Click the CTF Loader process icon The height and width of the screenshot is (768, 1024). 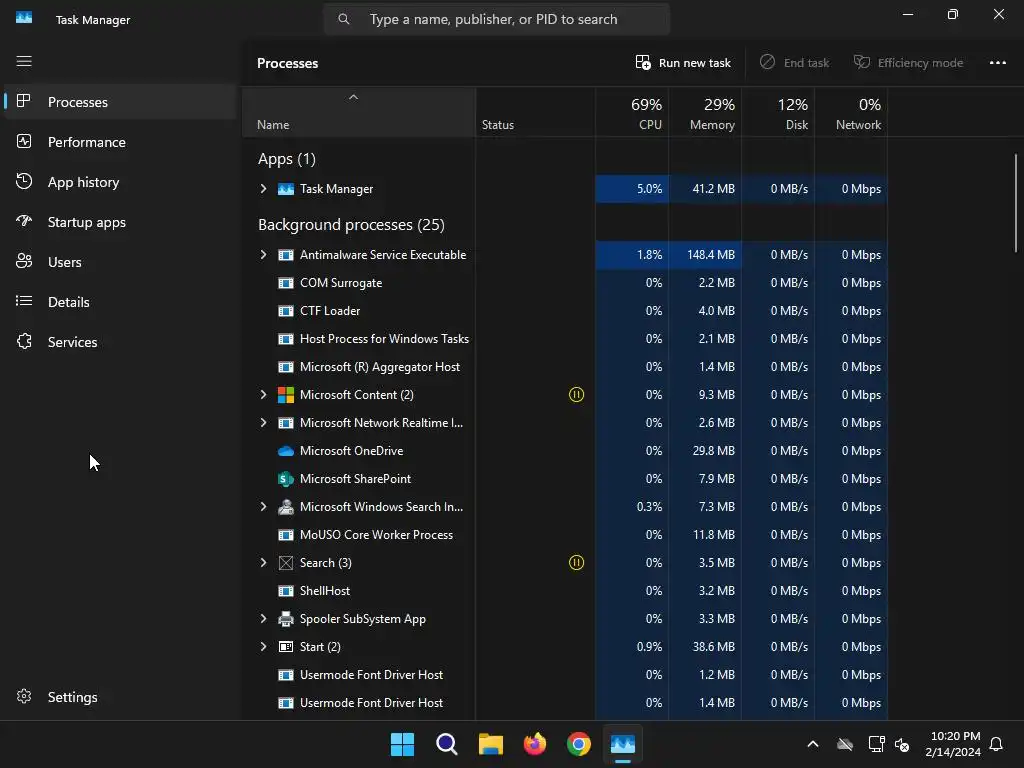[285, 311]
